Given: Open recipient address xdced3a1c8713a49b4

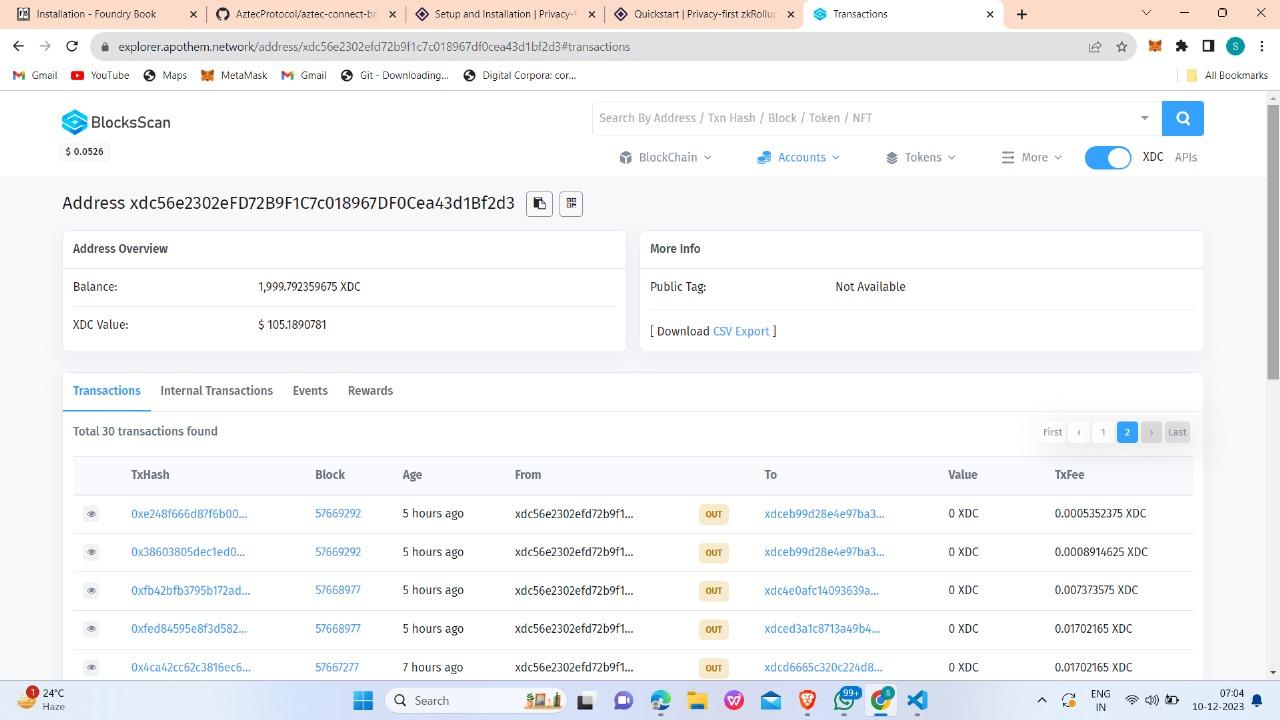Looking at the screenshot, I should (x=822, y=628).
